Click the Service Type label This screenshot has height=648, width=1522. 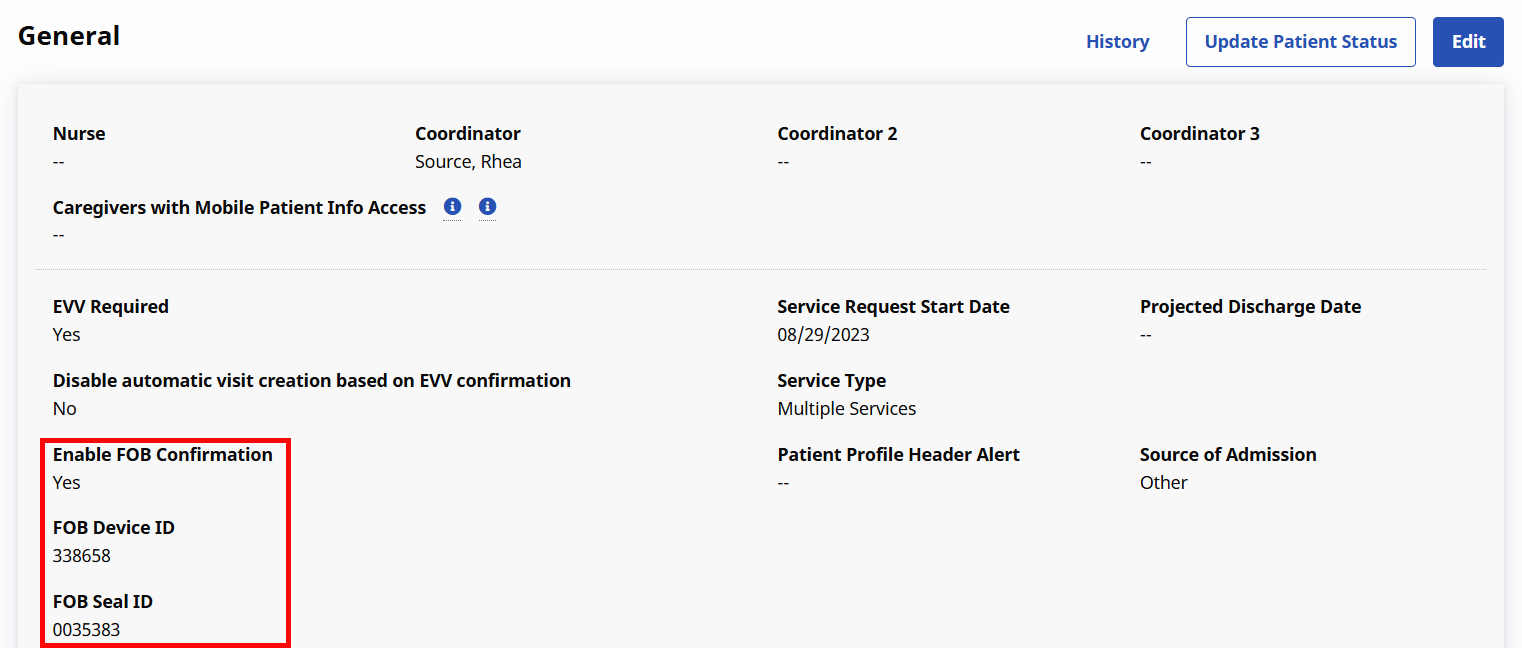pyautogui.click(x=831, y=380)
